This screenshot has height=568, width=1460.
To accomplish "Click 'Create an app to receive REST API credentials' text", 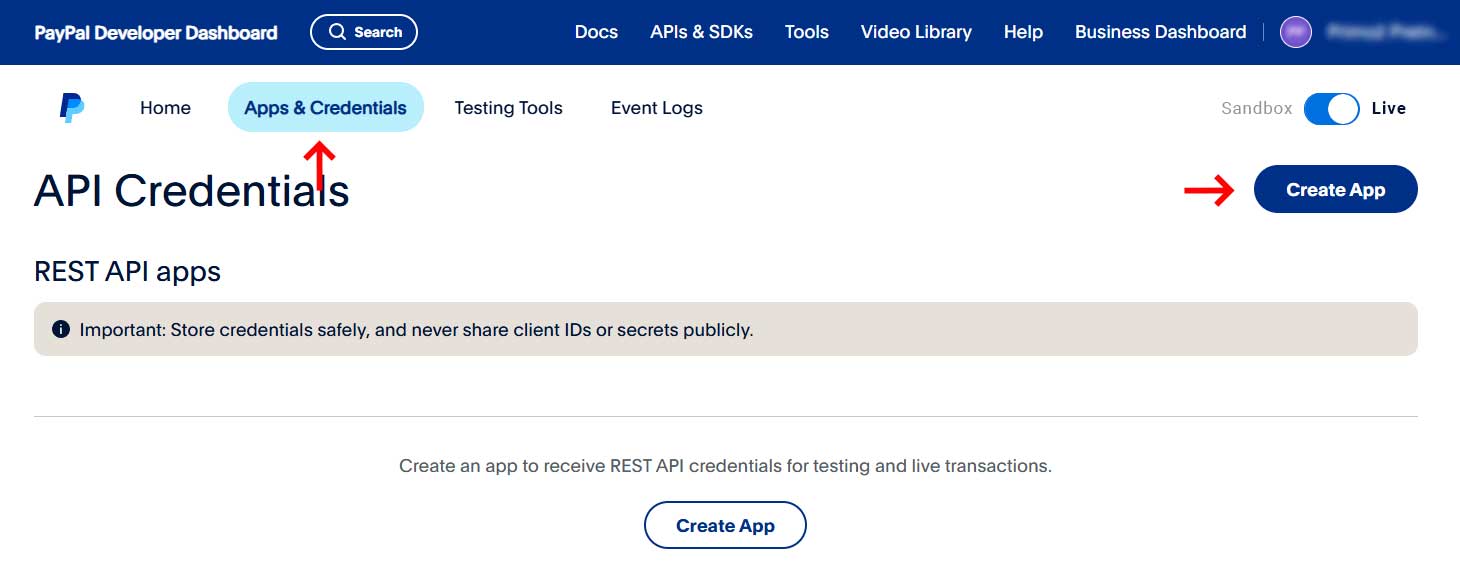I will (725, 466).
